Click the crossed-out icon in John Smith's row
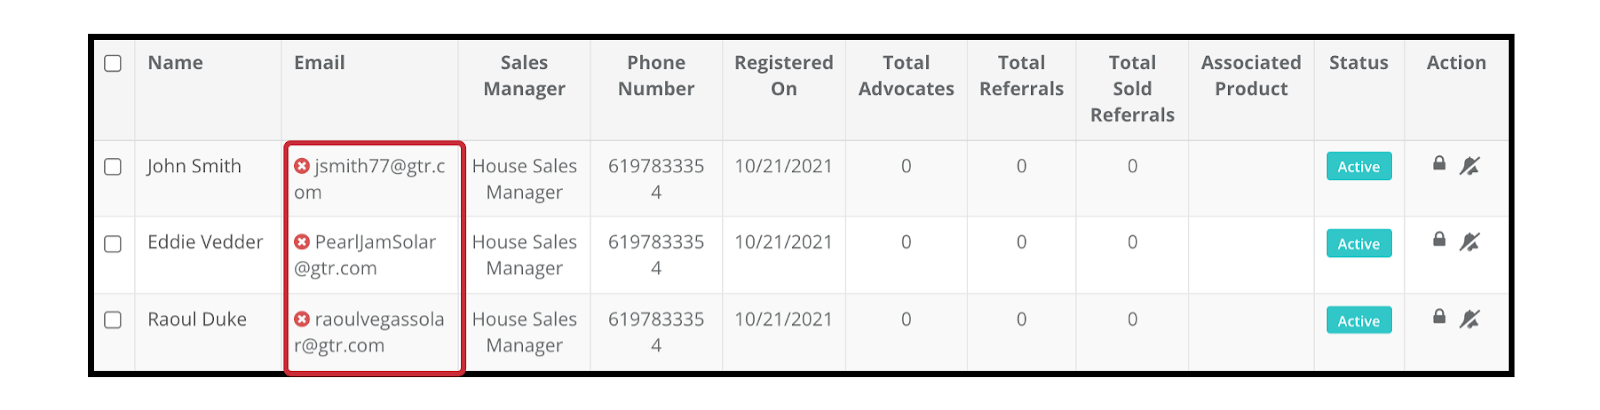The height and width of the screenshot is (410, 1600). click(x=1469, y=166)
